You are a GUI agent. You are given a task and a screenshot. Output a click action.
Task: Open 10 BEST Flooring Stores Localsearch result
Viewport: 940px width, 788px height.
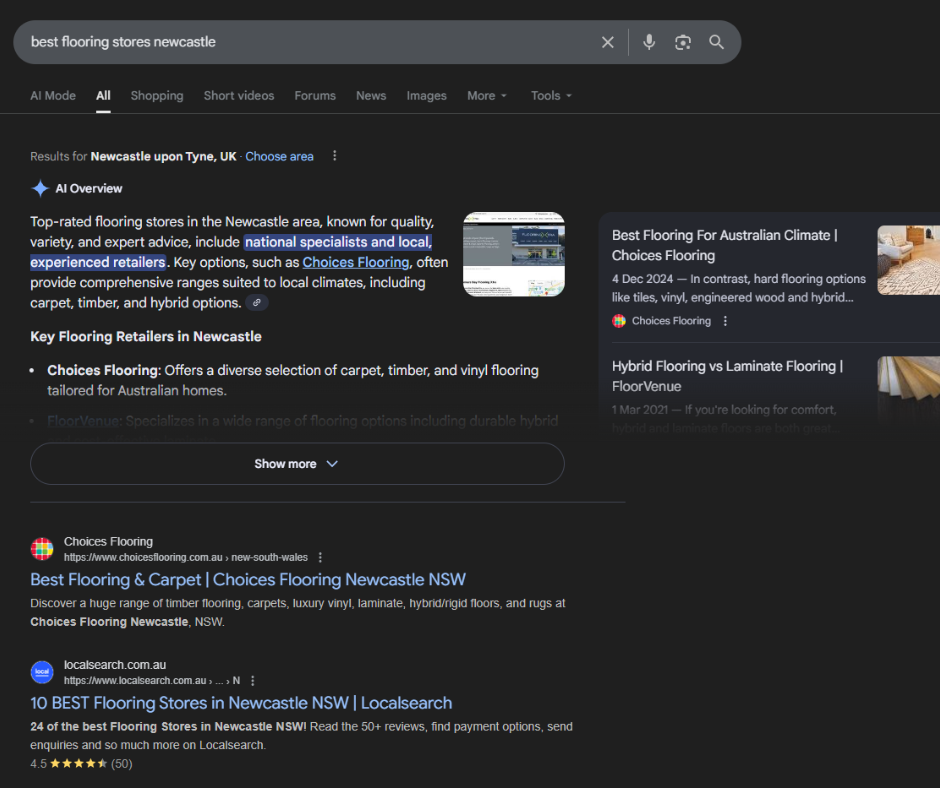[x=241, y=703]
